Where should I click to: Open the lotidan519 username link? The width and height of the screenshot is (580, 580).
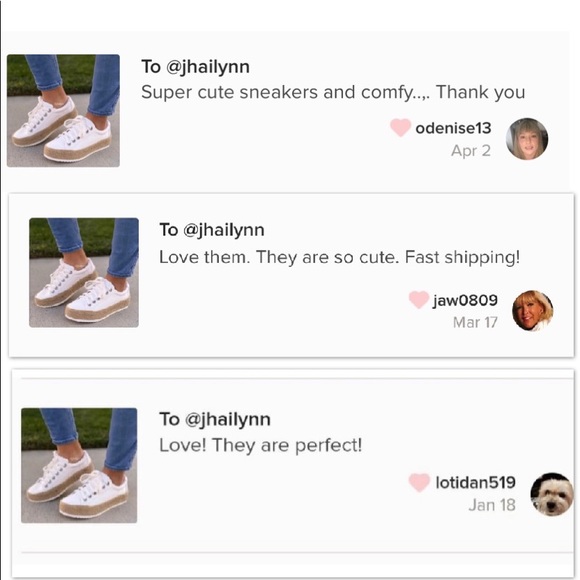[x=475, y=483]
